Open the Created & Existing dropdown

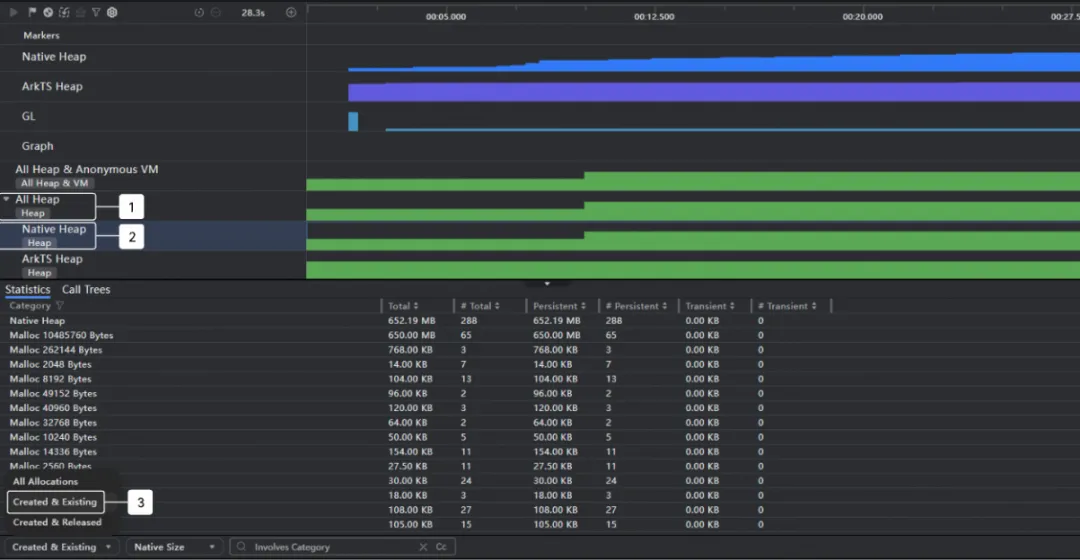coord(62,547)
